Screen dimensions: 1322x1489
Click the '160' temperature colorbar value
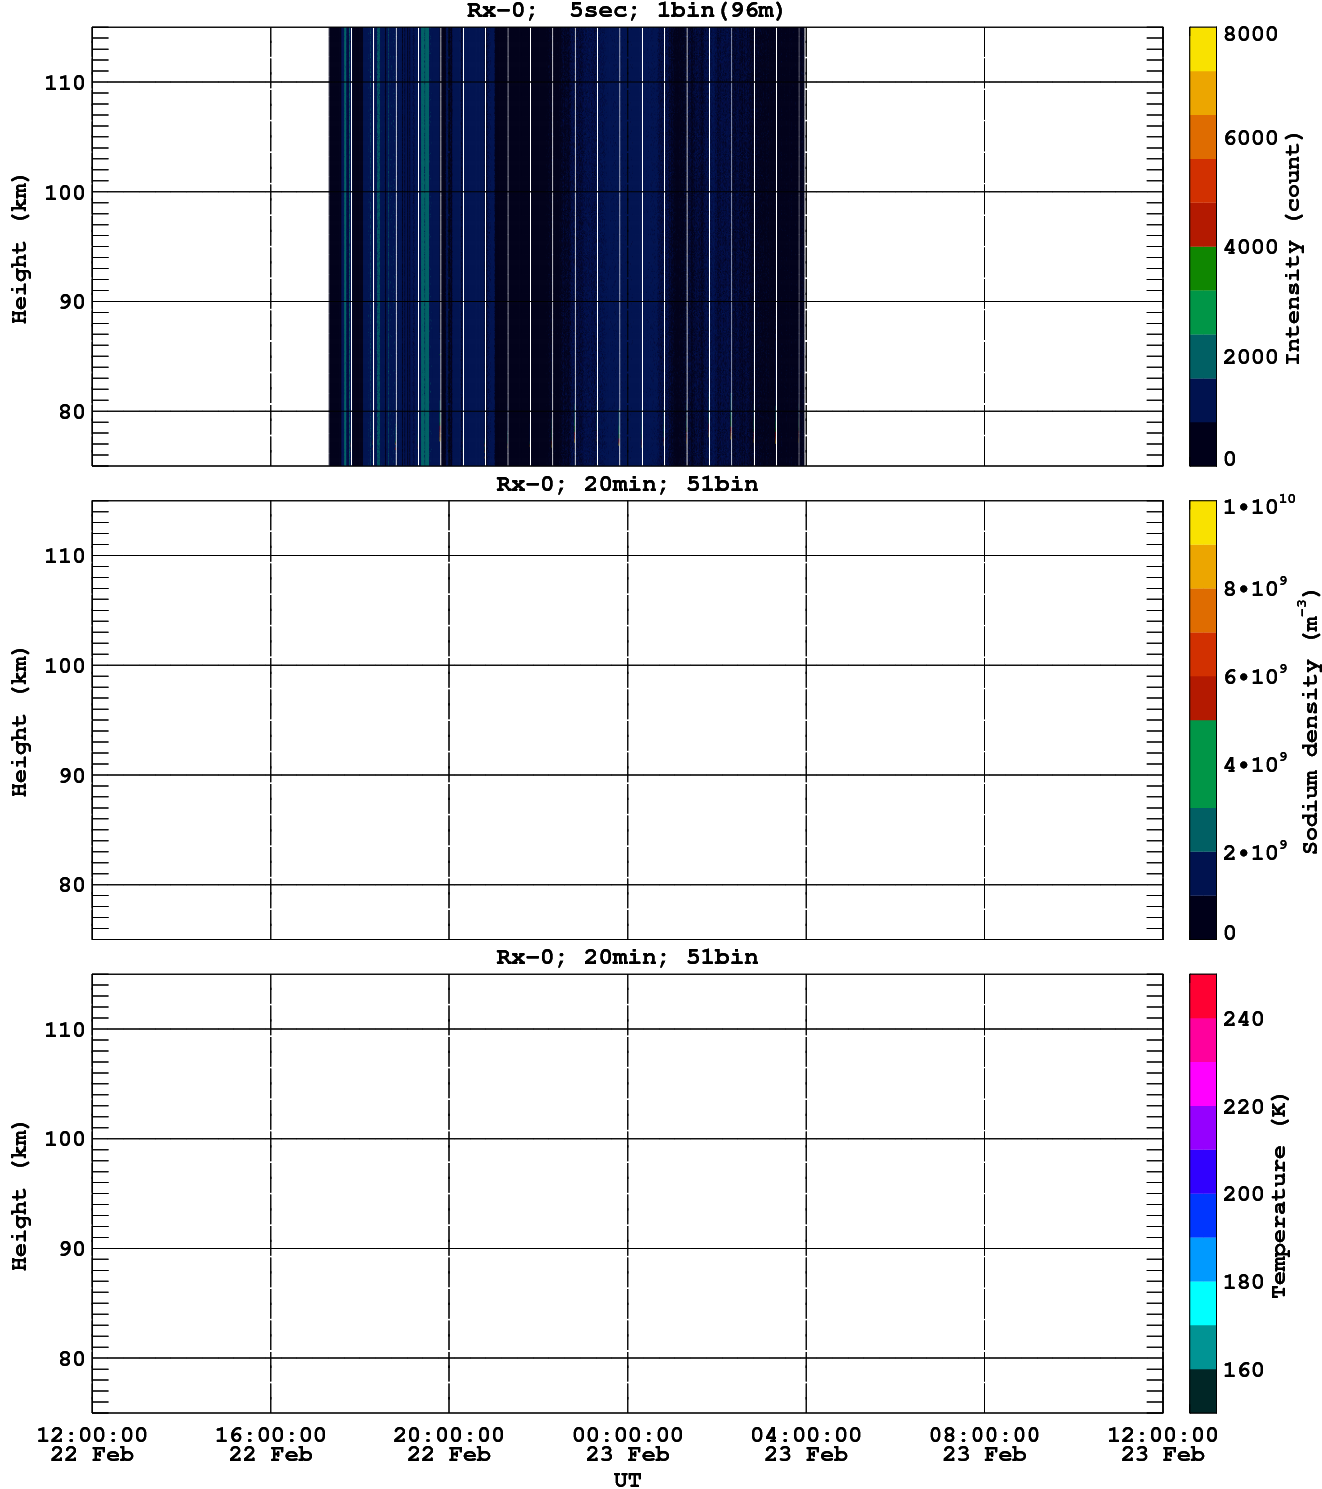click(1244, 1370)
